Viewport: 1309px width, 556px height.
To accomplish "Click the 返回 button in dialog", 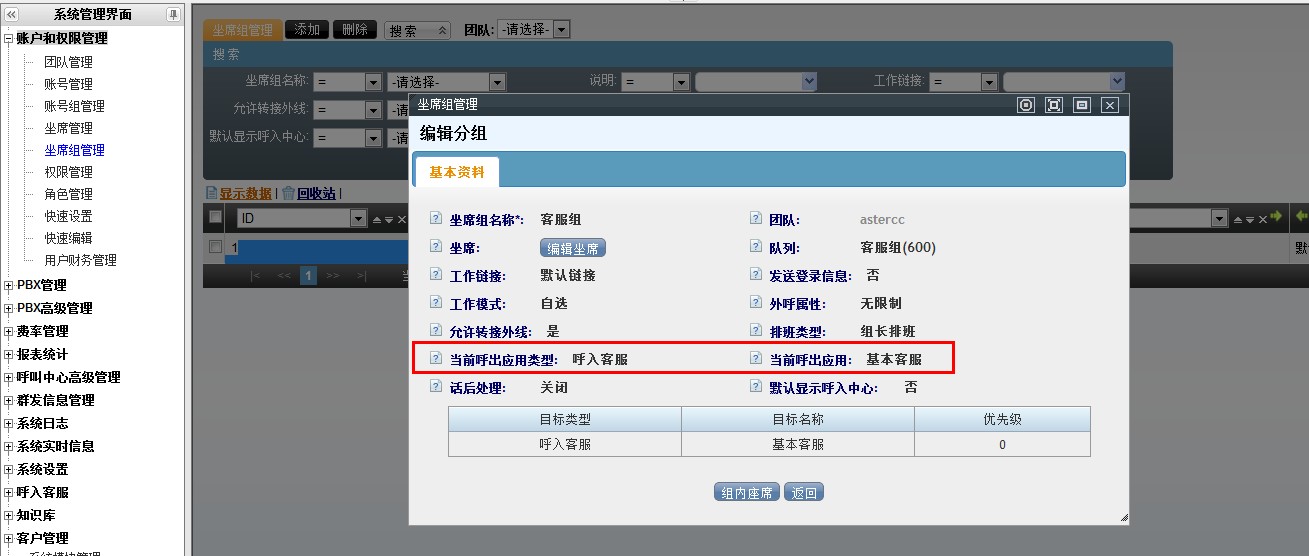I will pos(803,492).
